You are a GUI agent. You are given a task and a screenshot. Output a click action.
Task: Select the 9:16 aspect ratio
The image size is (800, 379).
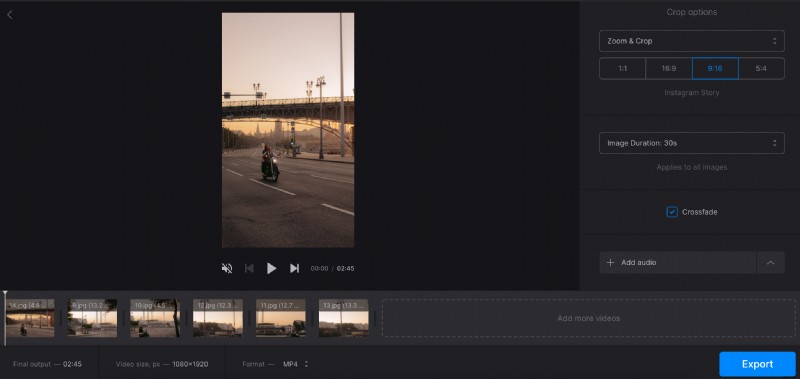pyautogui.click(x=715, y=68)
